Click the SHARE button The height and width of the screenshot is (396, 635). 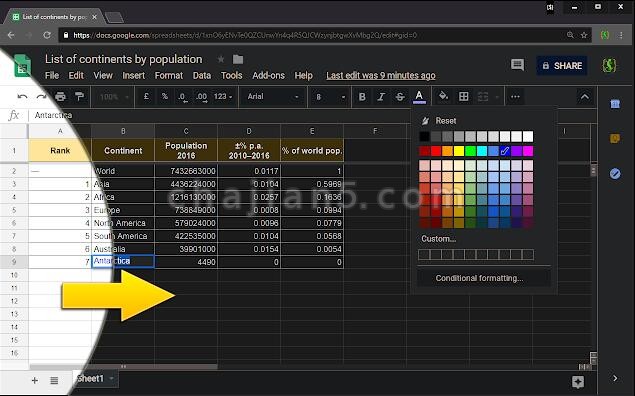[x=562, y=66]
